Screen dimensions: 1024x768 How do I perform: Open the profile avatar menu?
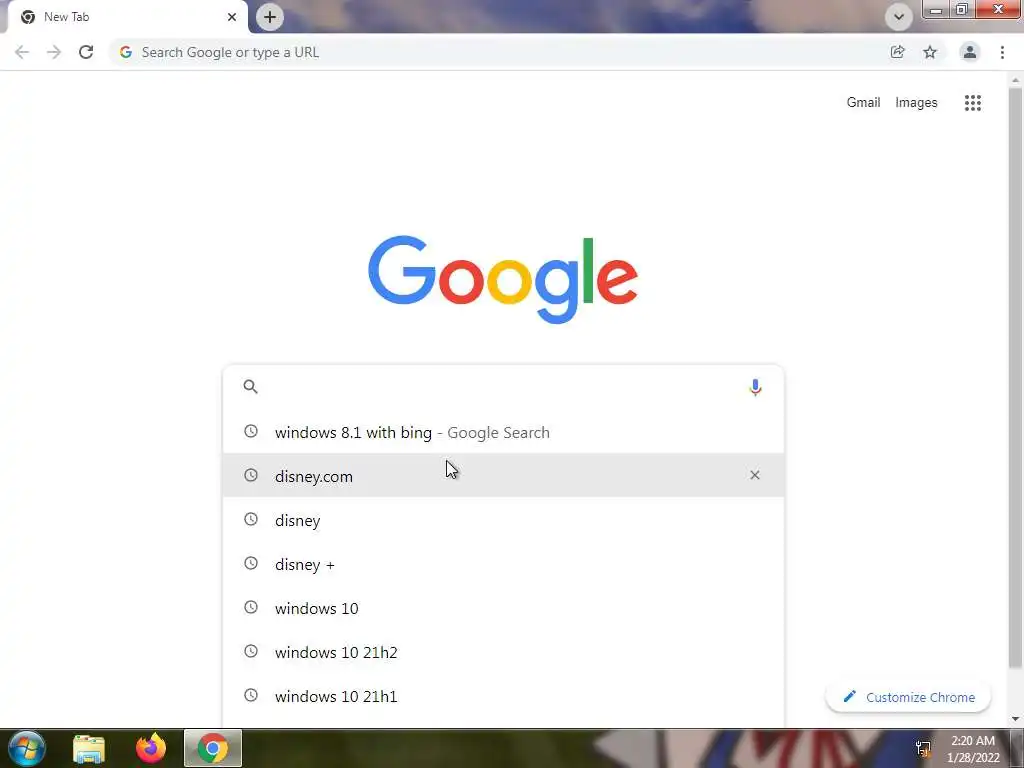click(970, 52)
